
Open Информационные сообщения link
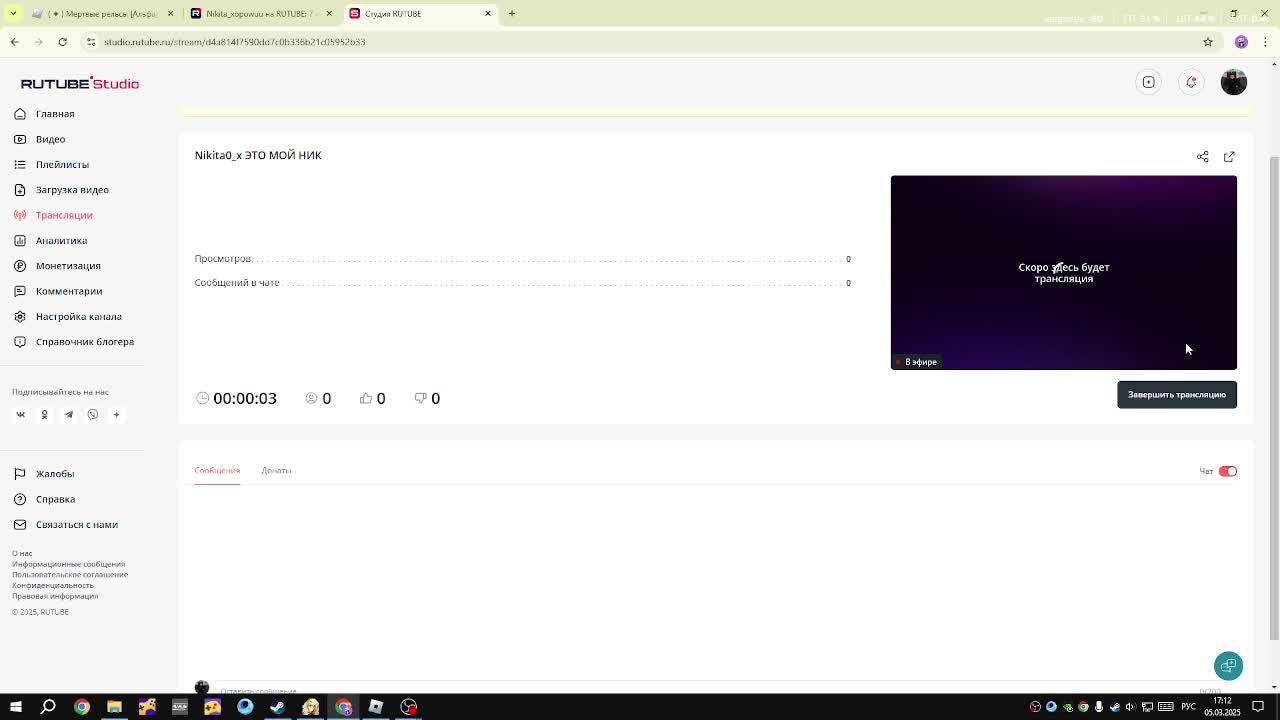[x=69, y=564]
